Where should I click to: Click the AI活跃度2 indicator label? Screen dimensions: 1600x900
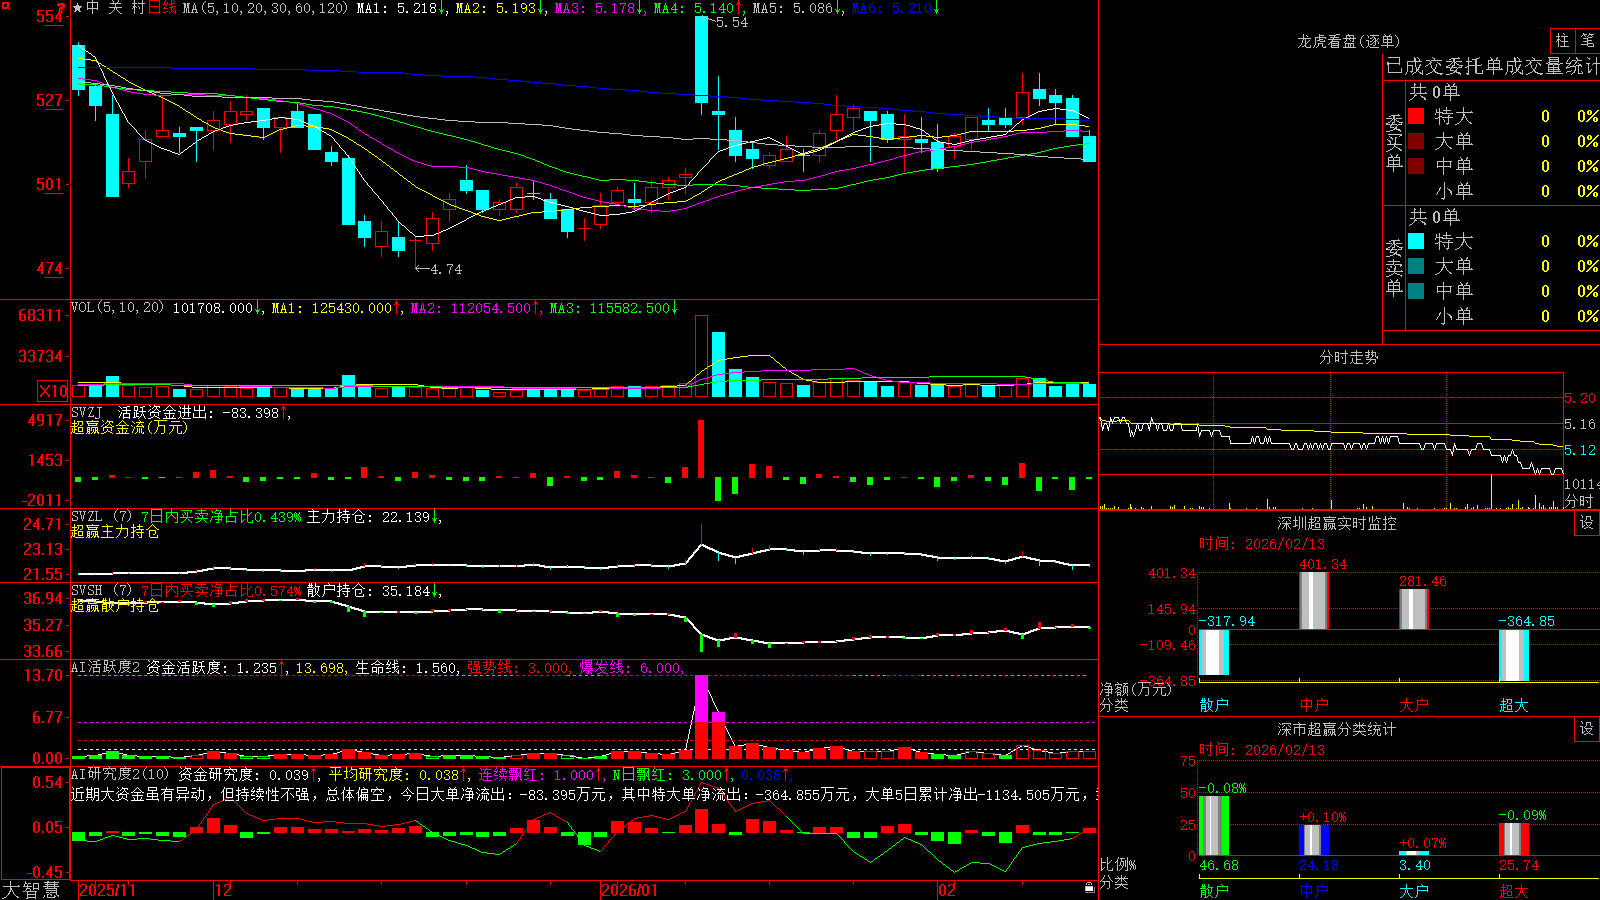click(105, 668)
